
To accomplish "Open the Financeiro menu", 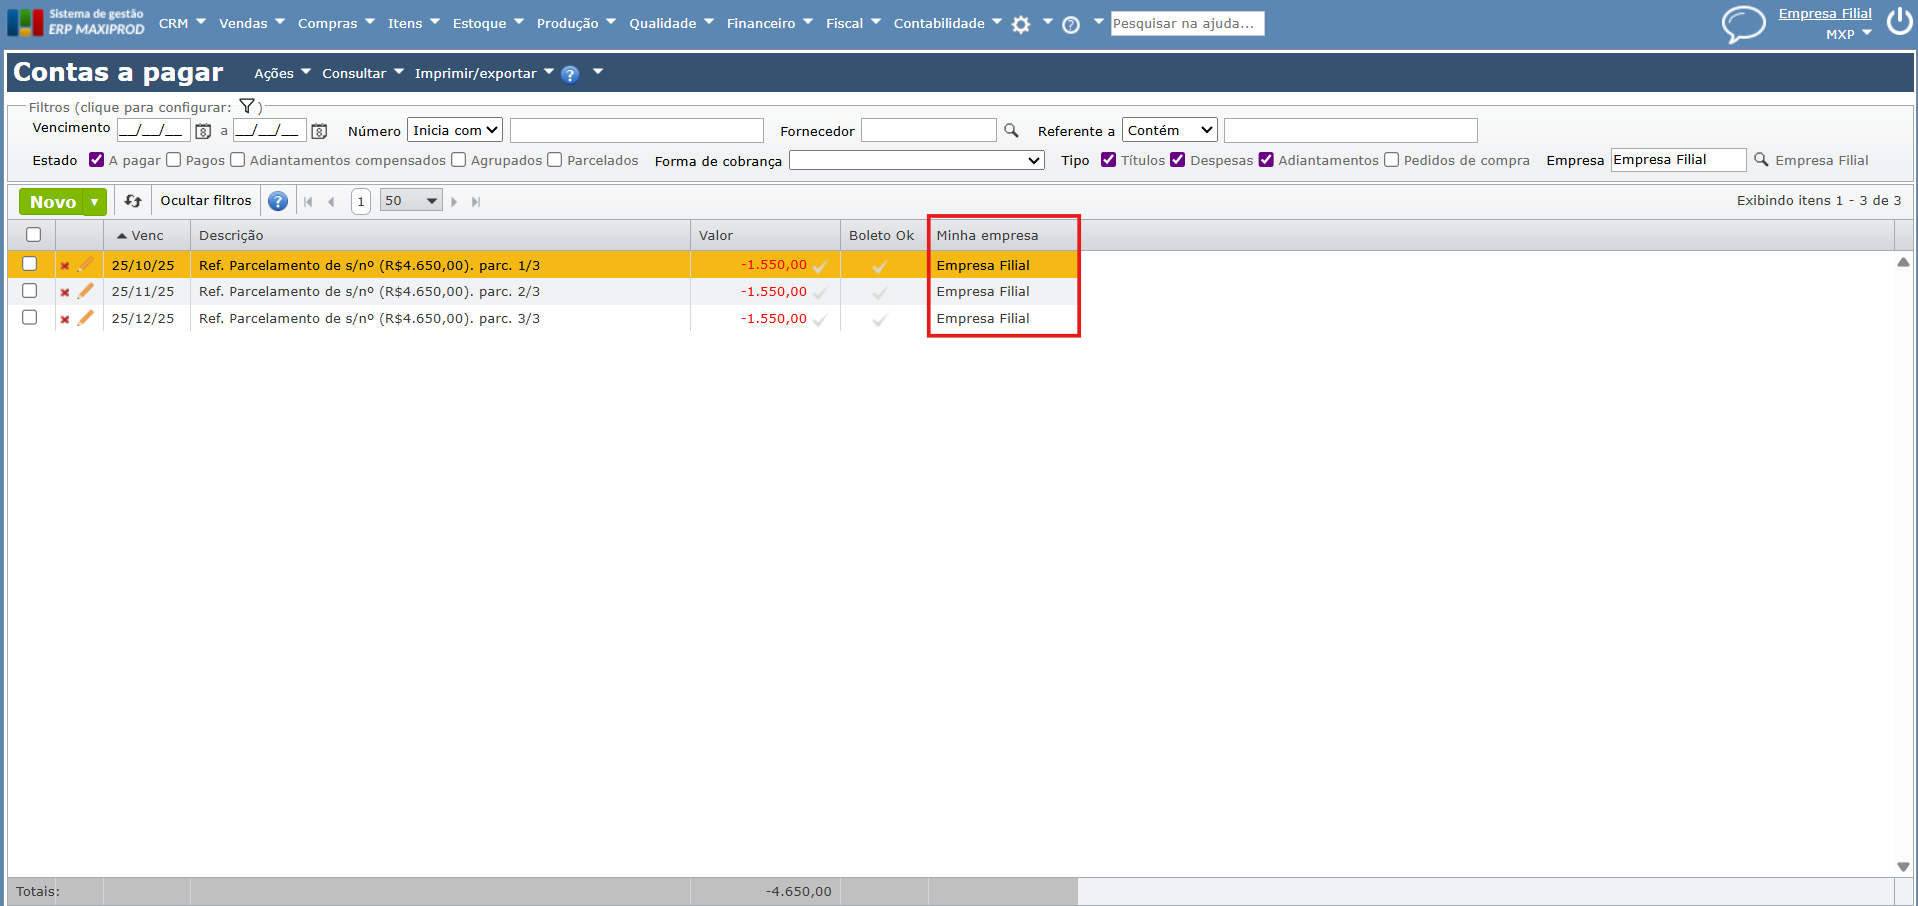I will 770,24.
